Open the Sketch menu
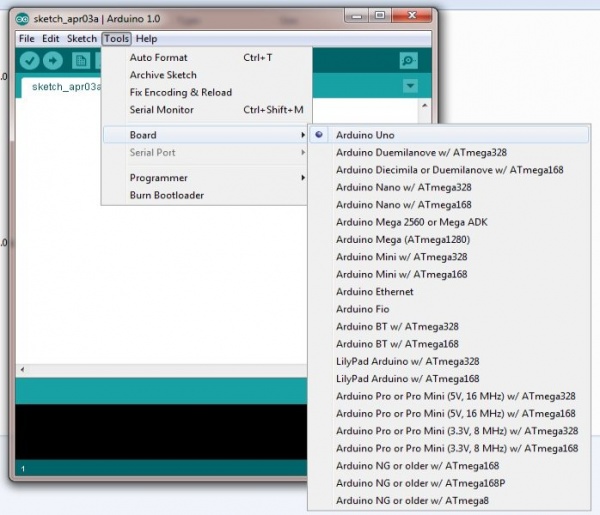 [x=82, y=39]
